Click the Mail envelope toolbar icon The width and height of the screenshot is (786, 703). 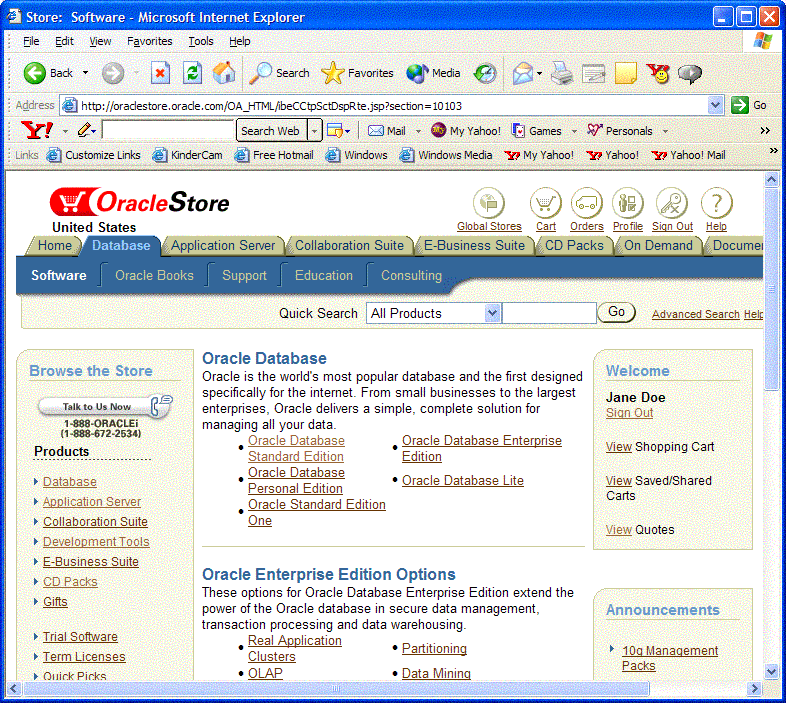(x=522, y=73)
